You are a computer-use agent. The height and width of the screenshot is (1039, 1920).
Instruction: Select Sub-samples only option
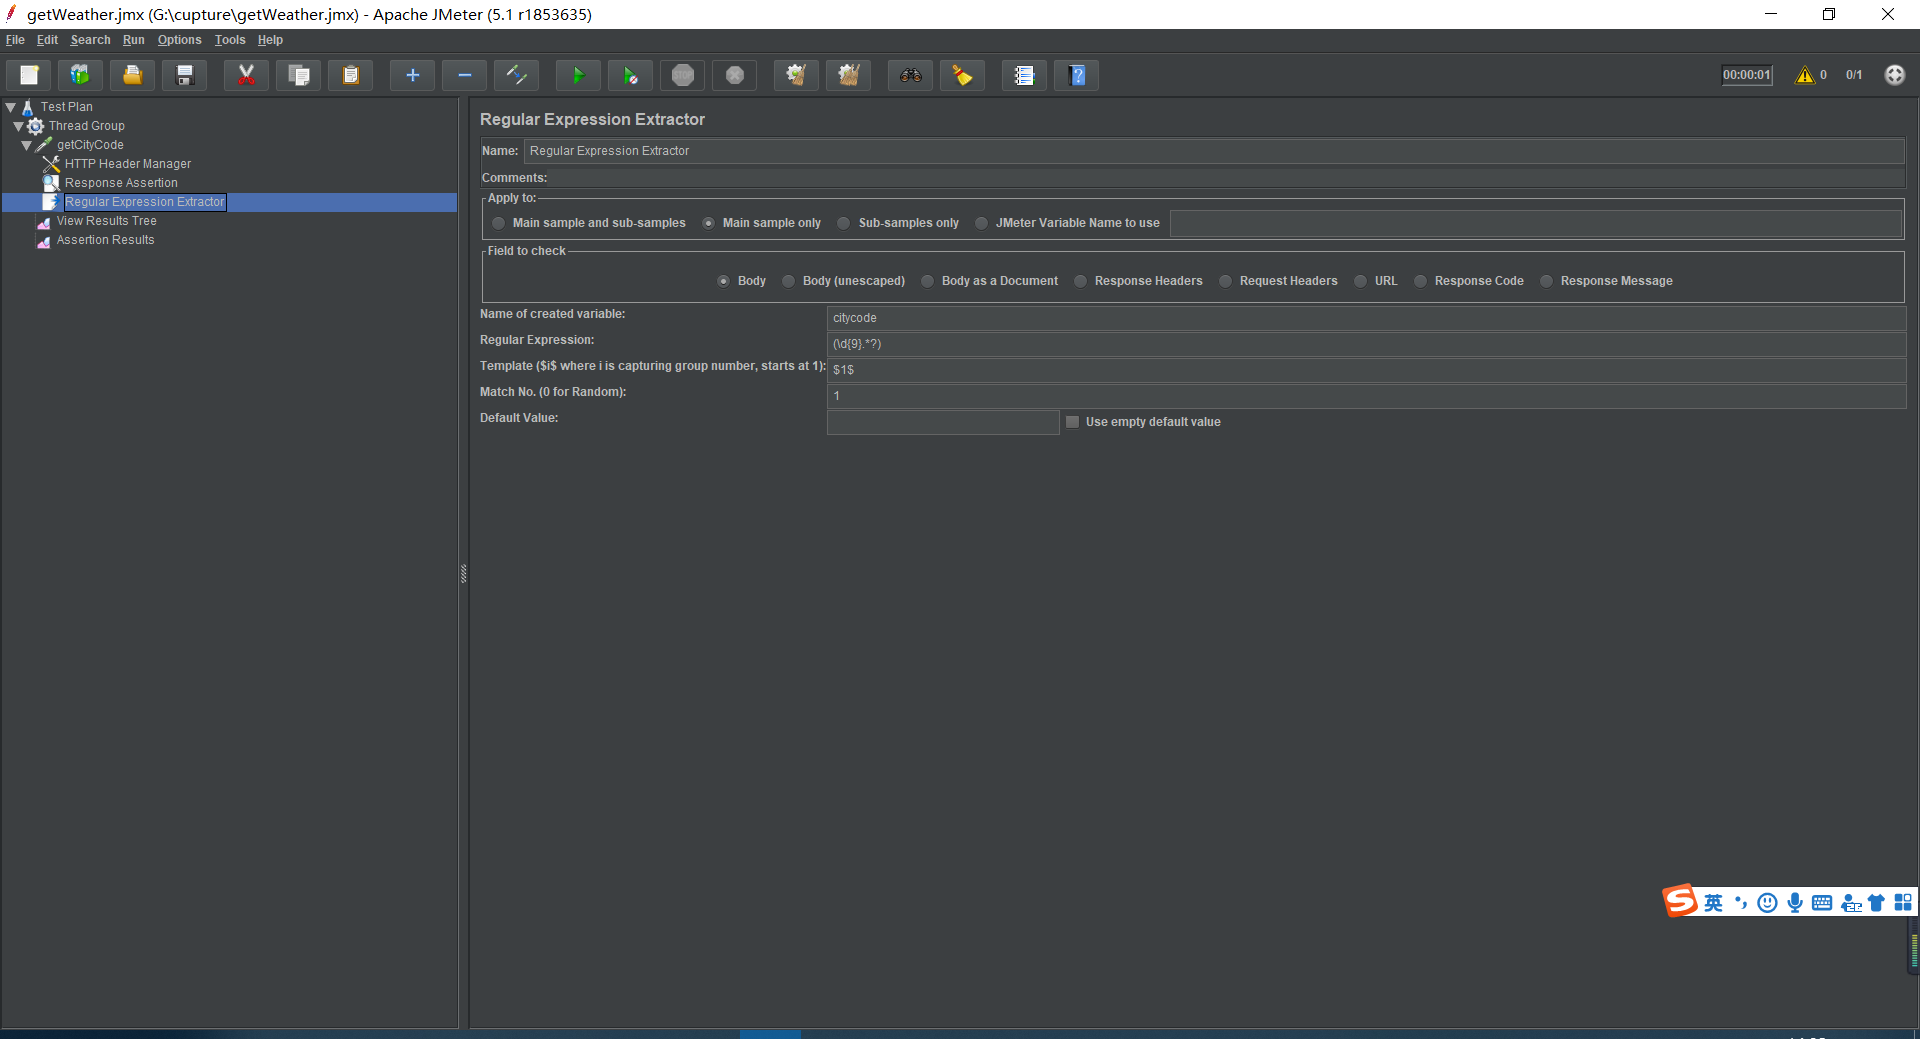point(898,223)
